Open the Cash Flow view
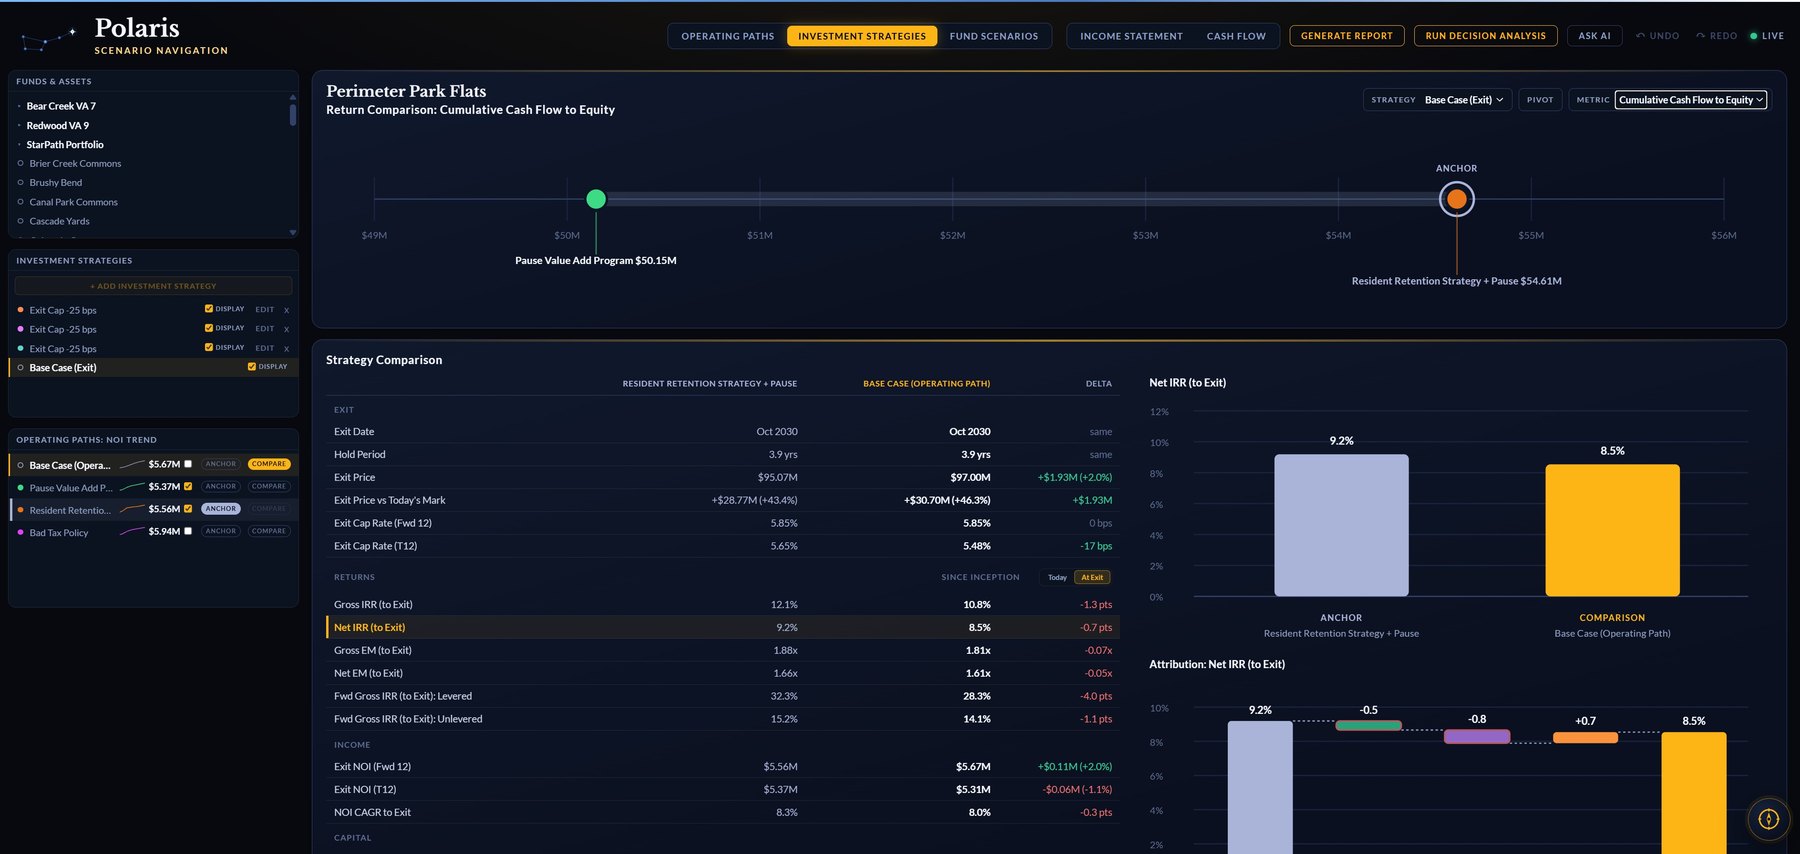Viewport: 1800px width, 854px height. (1236, 36)
